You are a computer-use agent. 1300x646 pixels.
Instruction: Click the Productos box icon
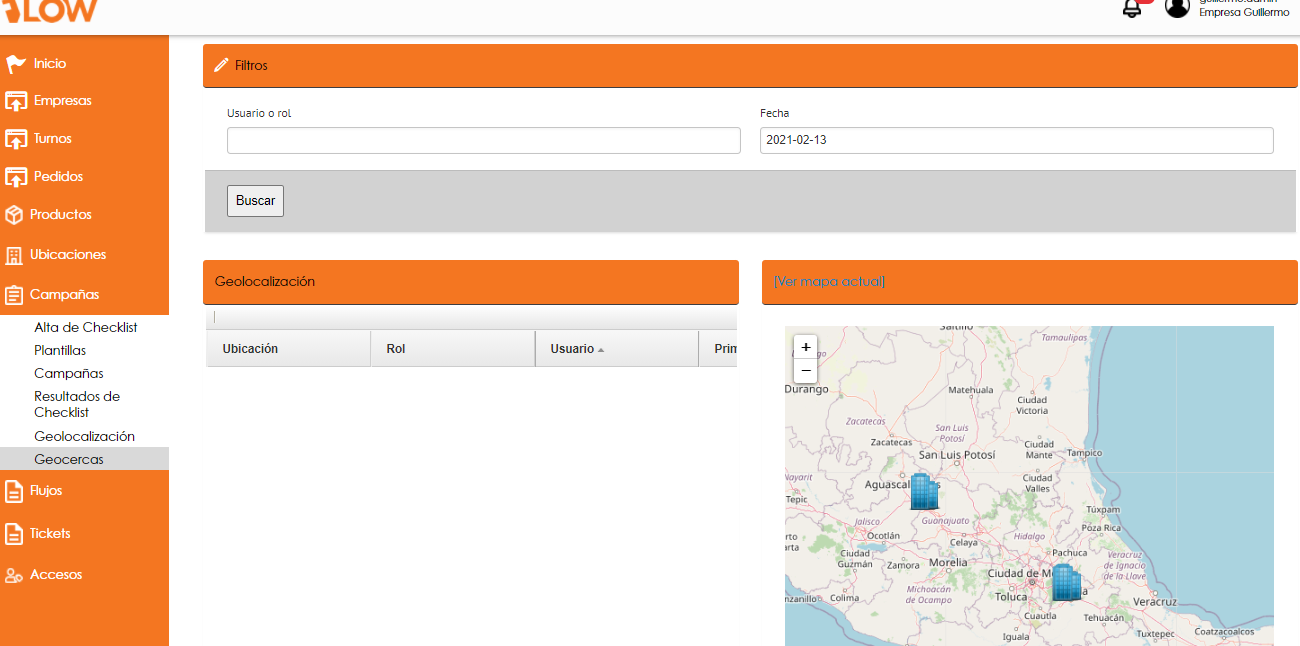click(13, 215)
